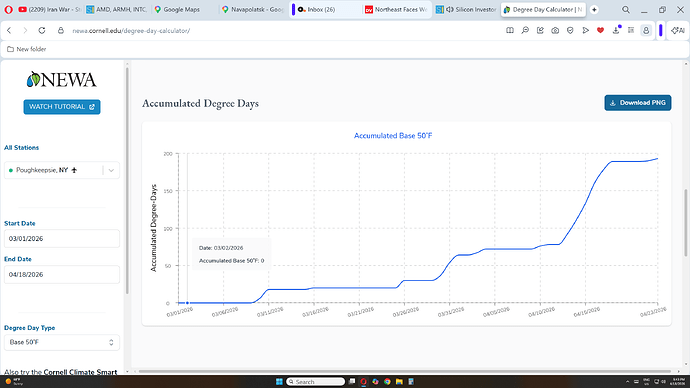The image size is (690, 388).
Task: Click the End Date field 04/18/2026
Action: 62,275
